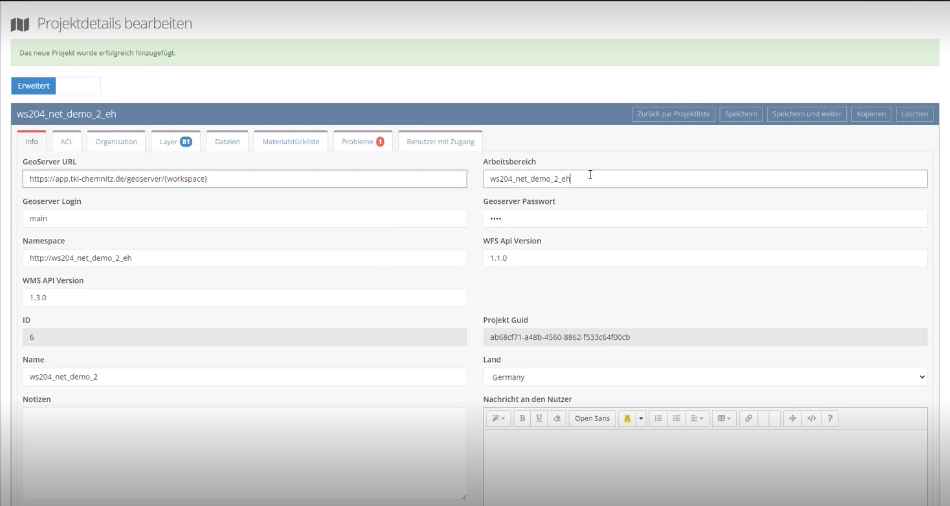Screen dimensions: 950x506
Task: Insert an ordered numbered list
Action: click(658, 418)
